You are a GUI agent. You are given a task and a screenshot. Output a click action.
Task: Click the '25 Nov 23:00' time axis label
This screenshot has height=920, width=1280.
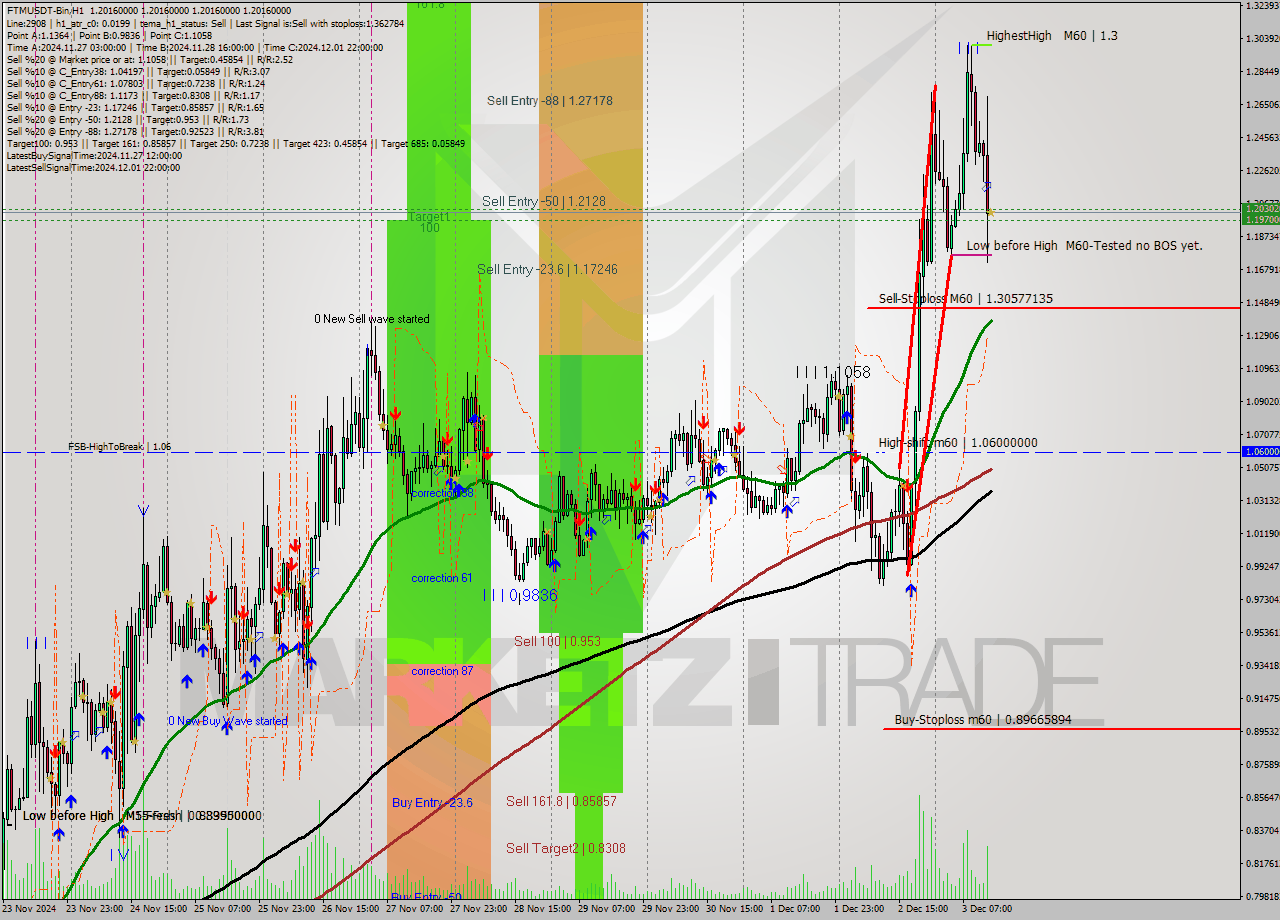tap(288, 910)
